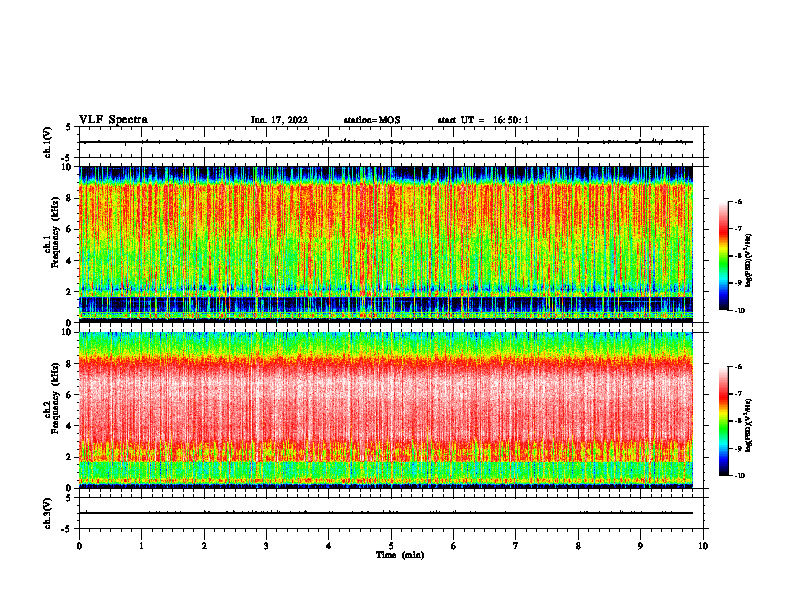This screenshot has width=792, height=612.
Task: Click the "4" kHz tick of ch.2 frequency axis
Action: click(x=70, y=426)
